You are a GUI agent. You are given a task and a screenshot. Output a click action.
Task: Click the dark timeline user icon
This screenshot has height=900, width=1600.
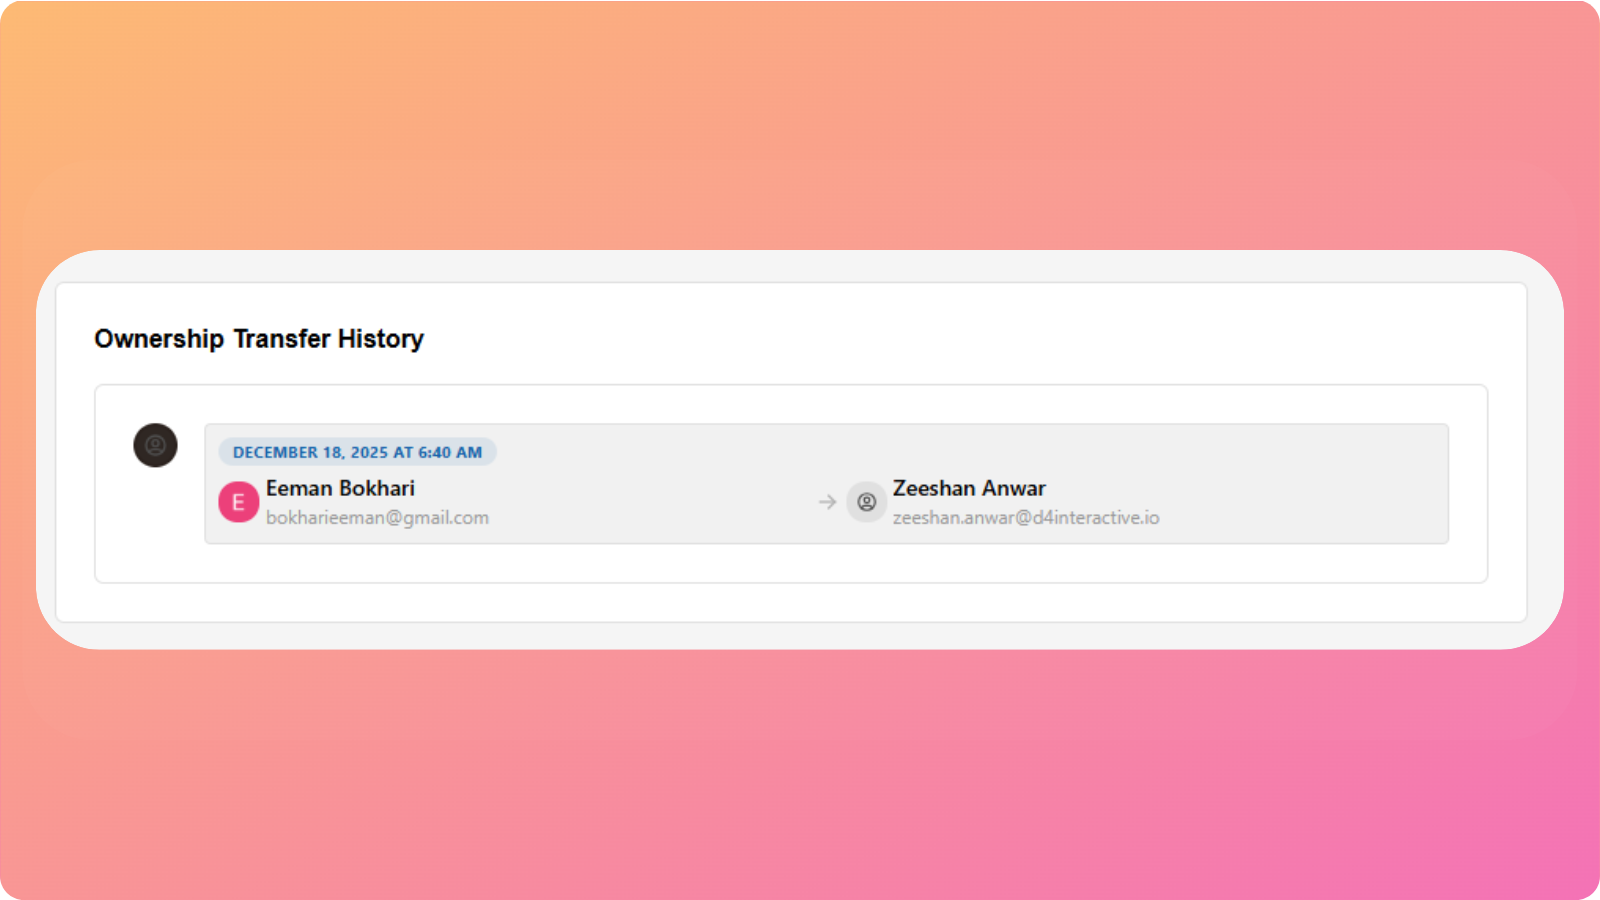tap(155, 445)
